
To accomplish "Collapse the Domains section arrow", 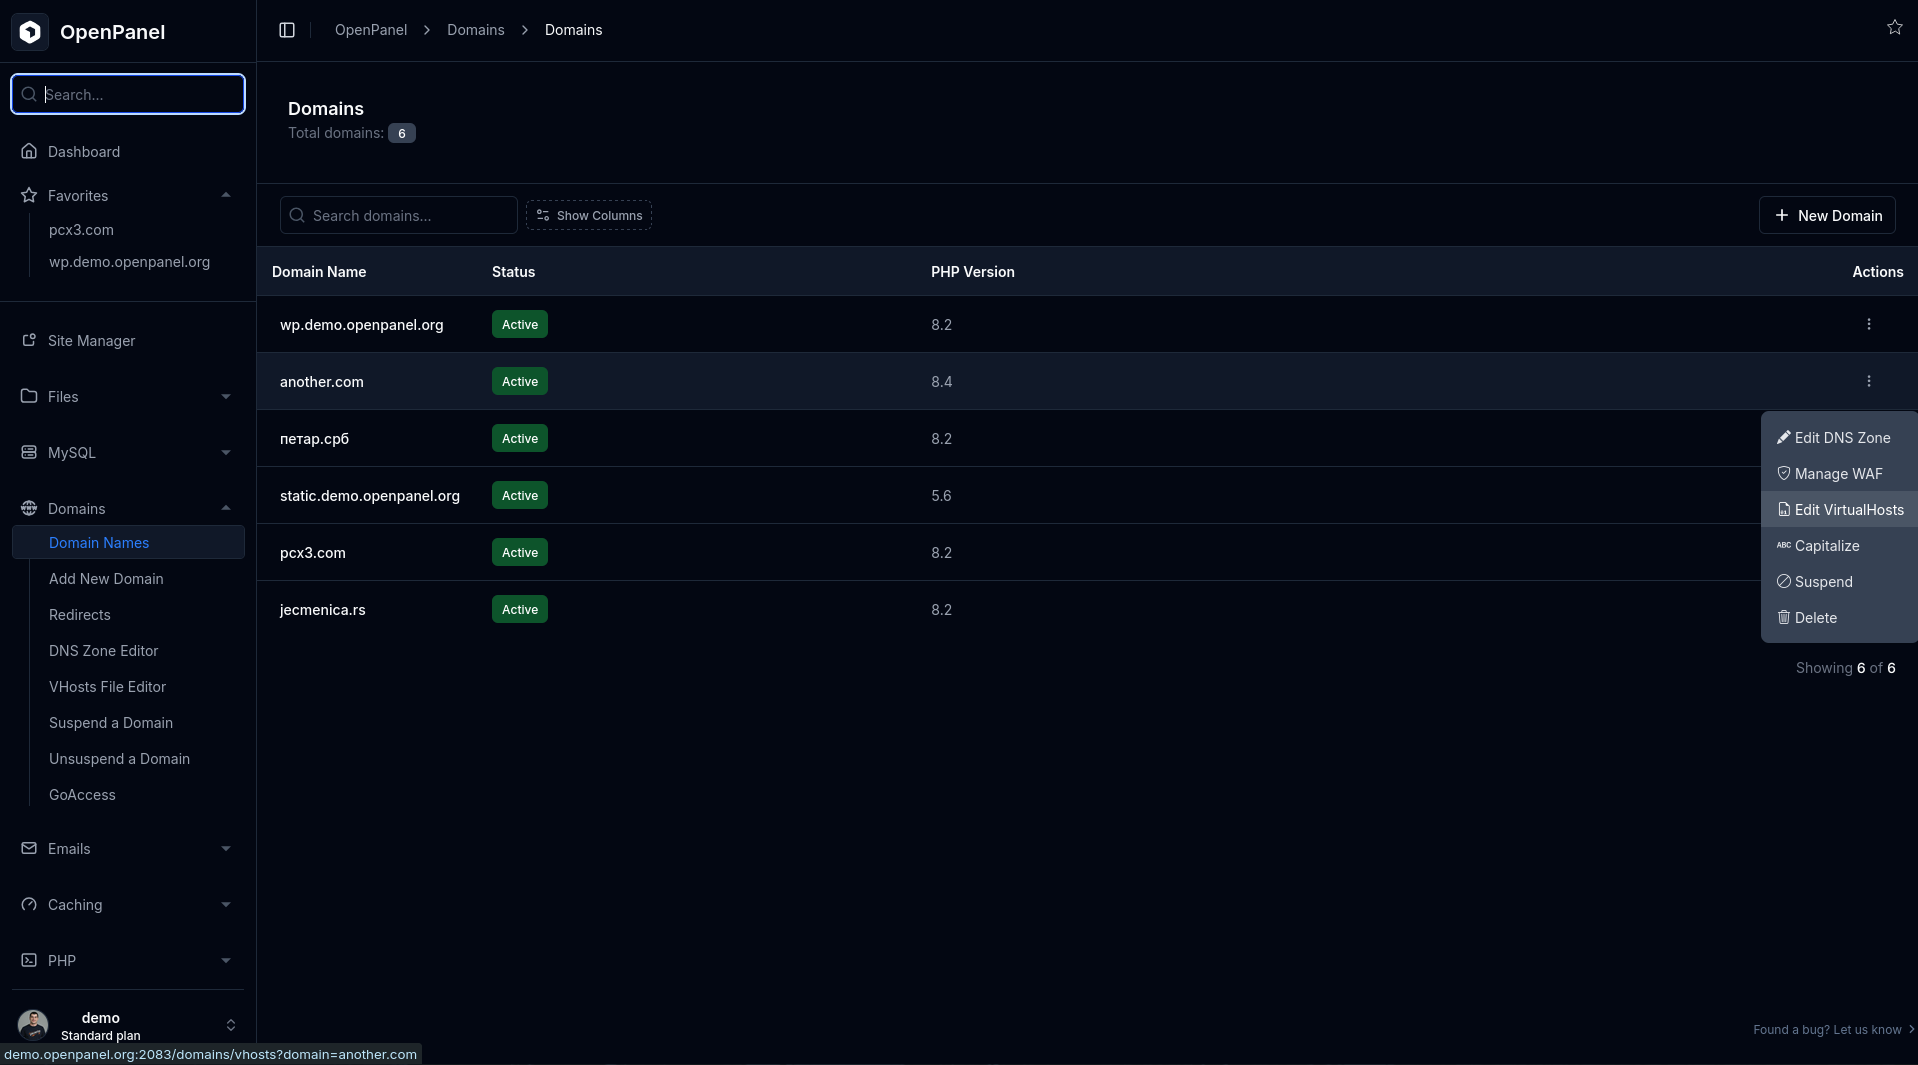I will (226, 508).
